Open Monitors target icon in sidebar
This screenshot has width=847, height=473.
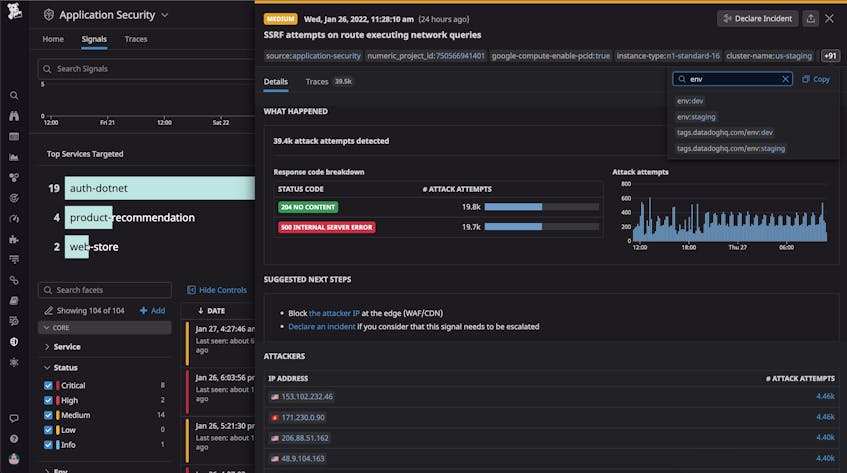14,198
